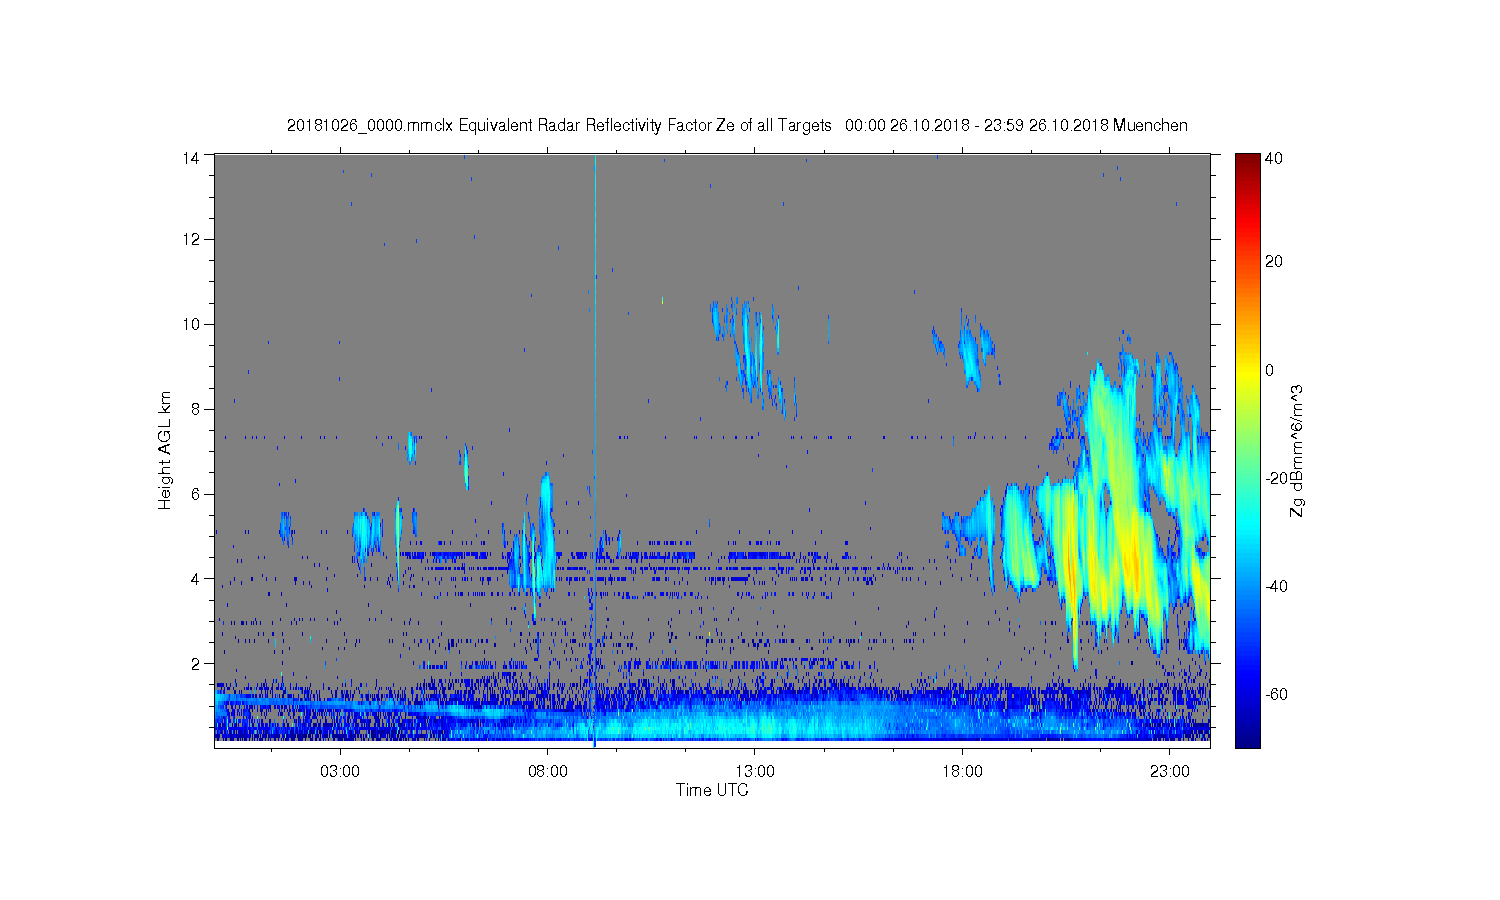Click the "Zg dBmm^6/m^3" colorbar label
This screenshot has height=900, width=1500.
(1297, 450)
